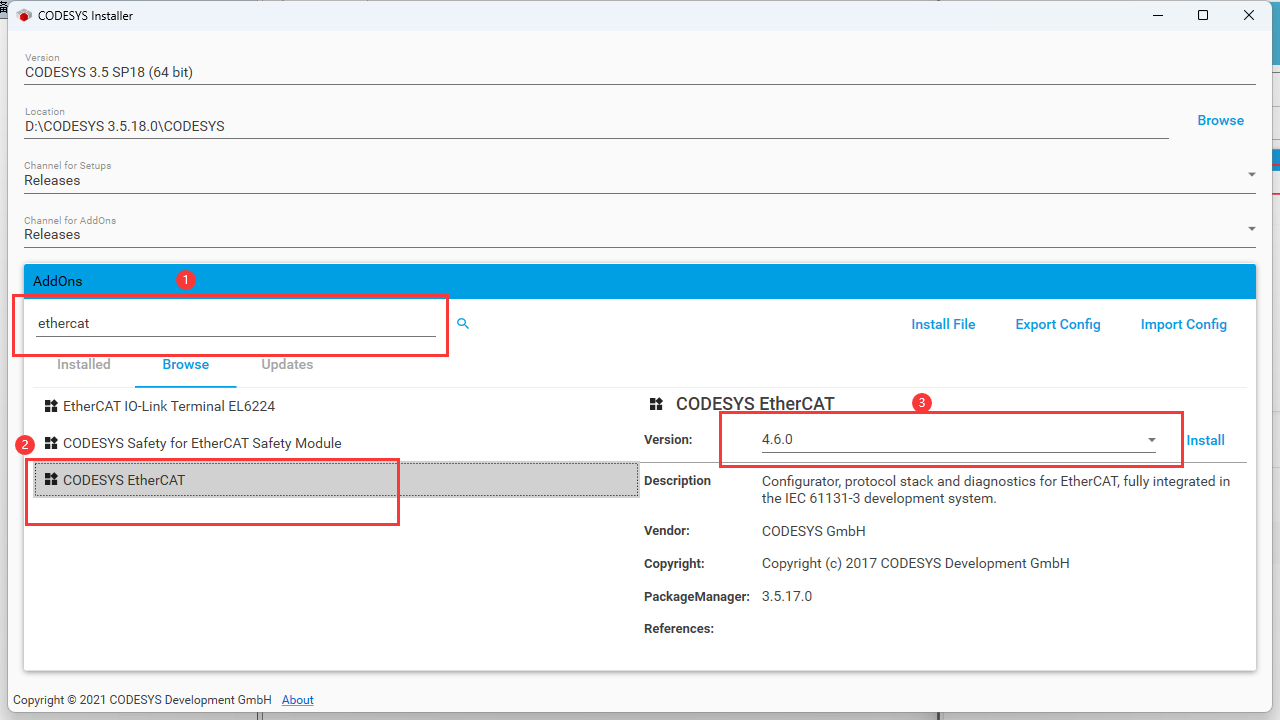1280x720 pixels.
Task: Minimize the CODESYS Installer window
Action: click(x=1157, y=15)
